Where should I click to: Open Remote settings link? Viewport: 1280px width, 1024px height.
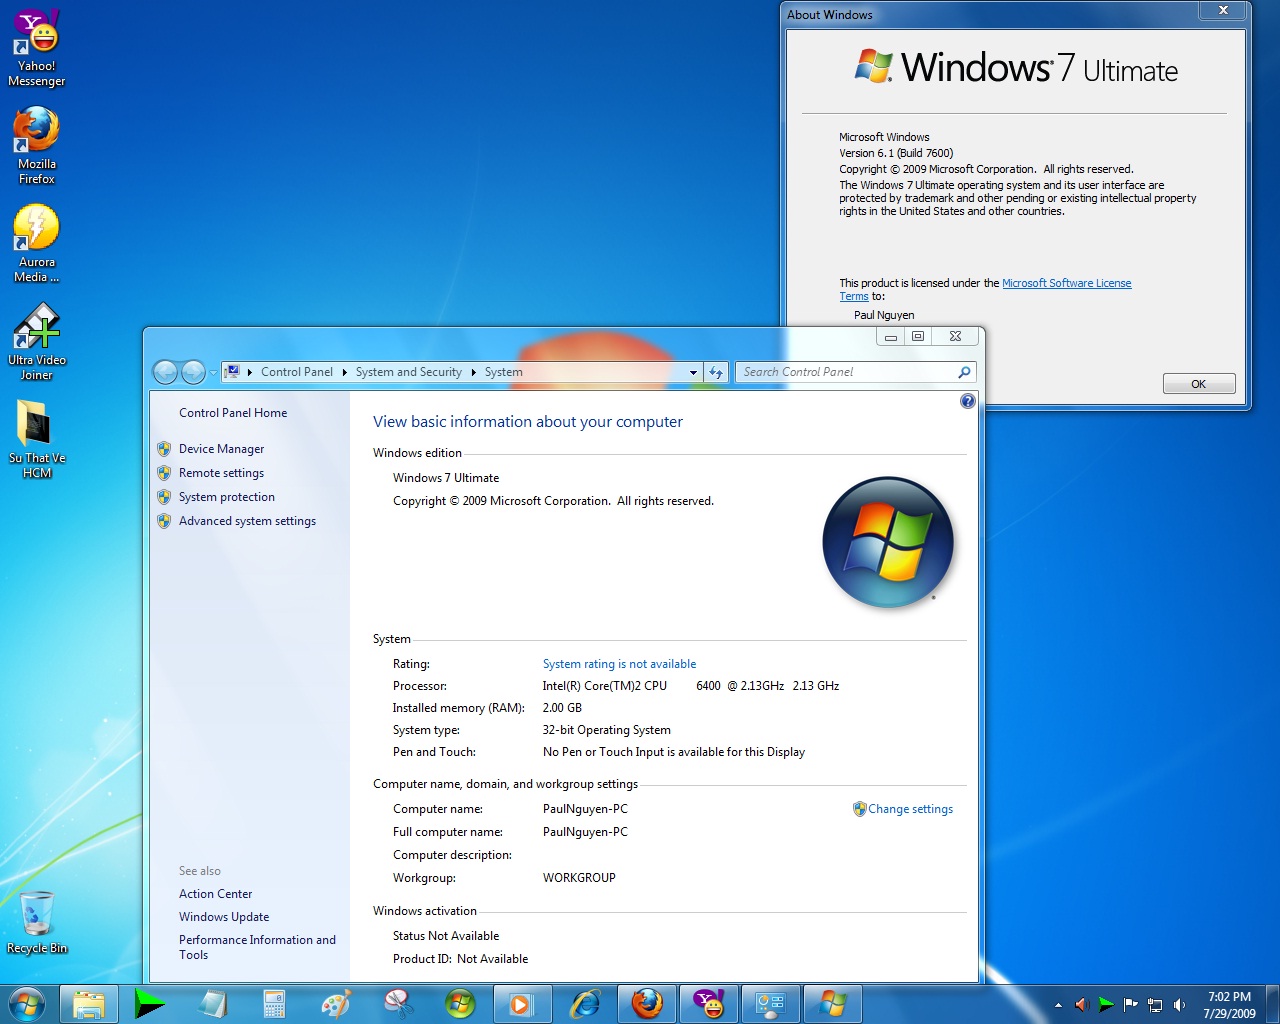221,473
